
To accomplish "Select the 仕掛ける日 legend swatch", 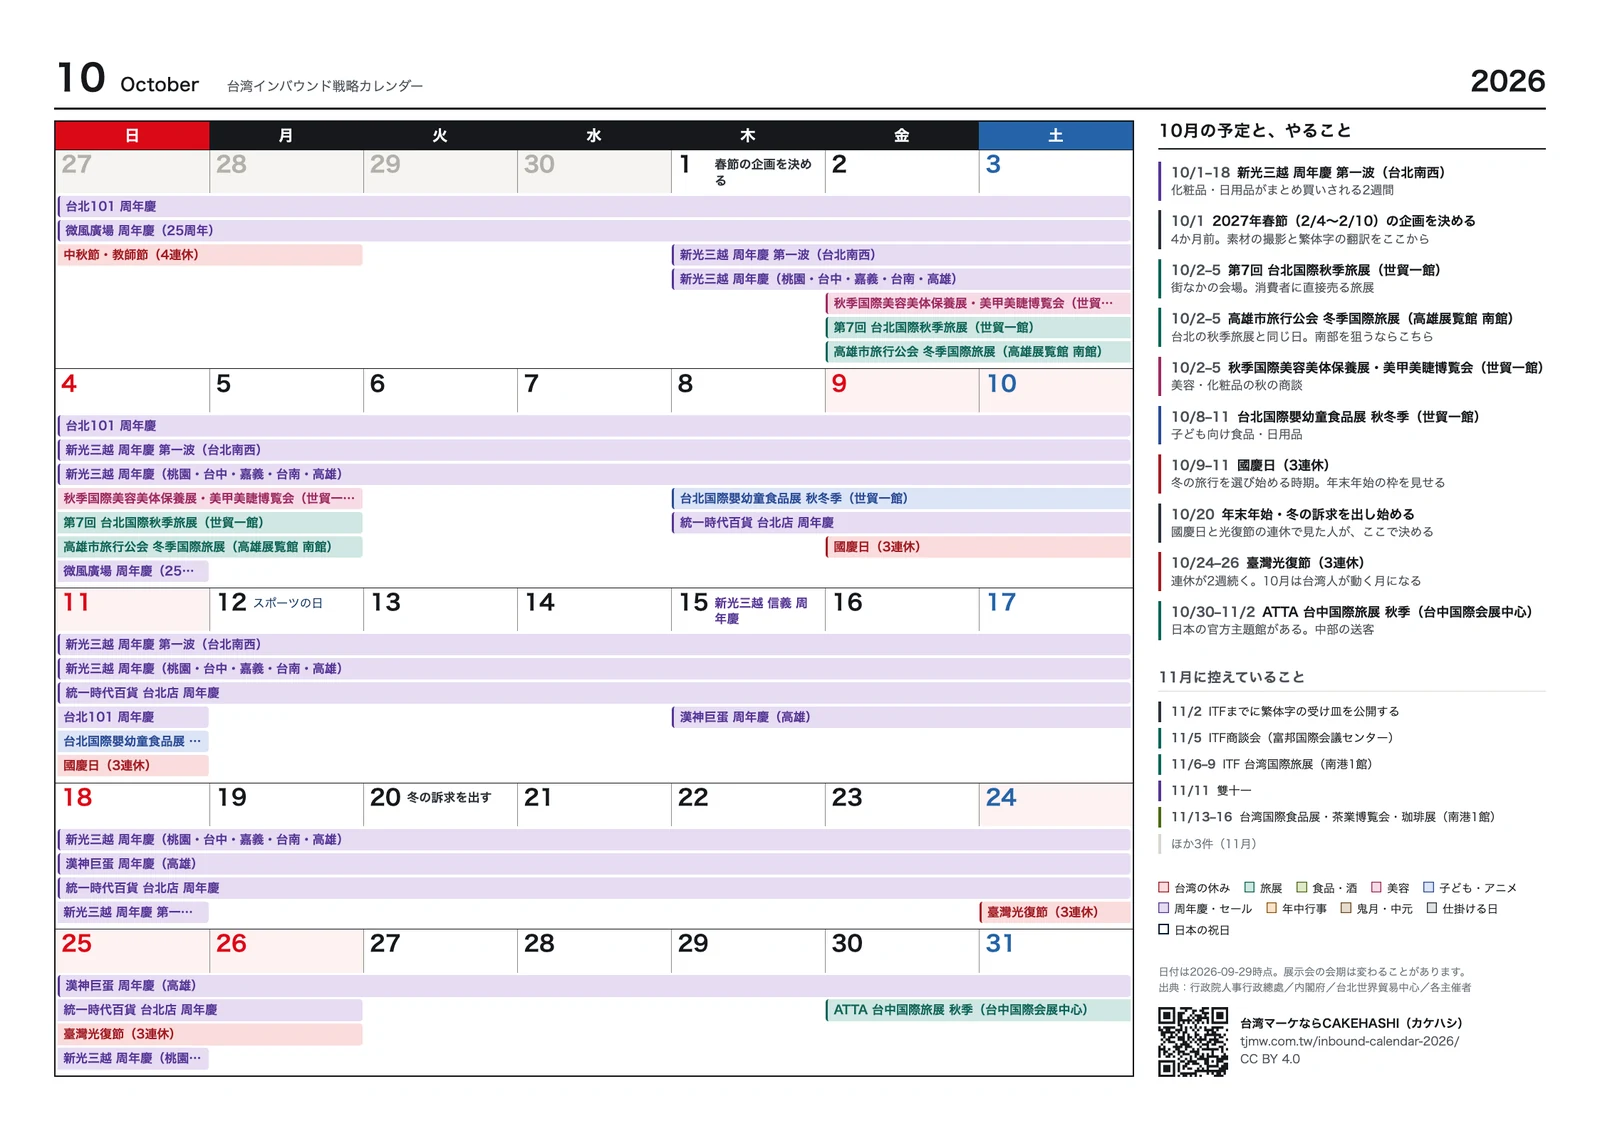I will point(1433,908).
